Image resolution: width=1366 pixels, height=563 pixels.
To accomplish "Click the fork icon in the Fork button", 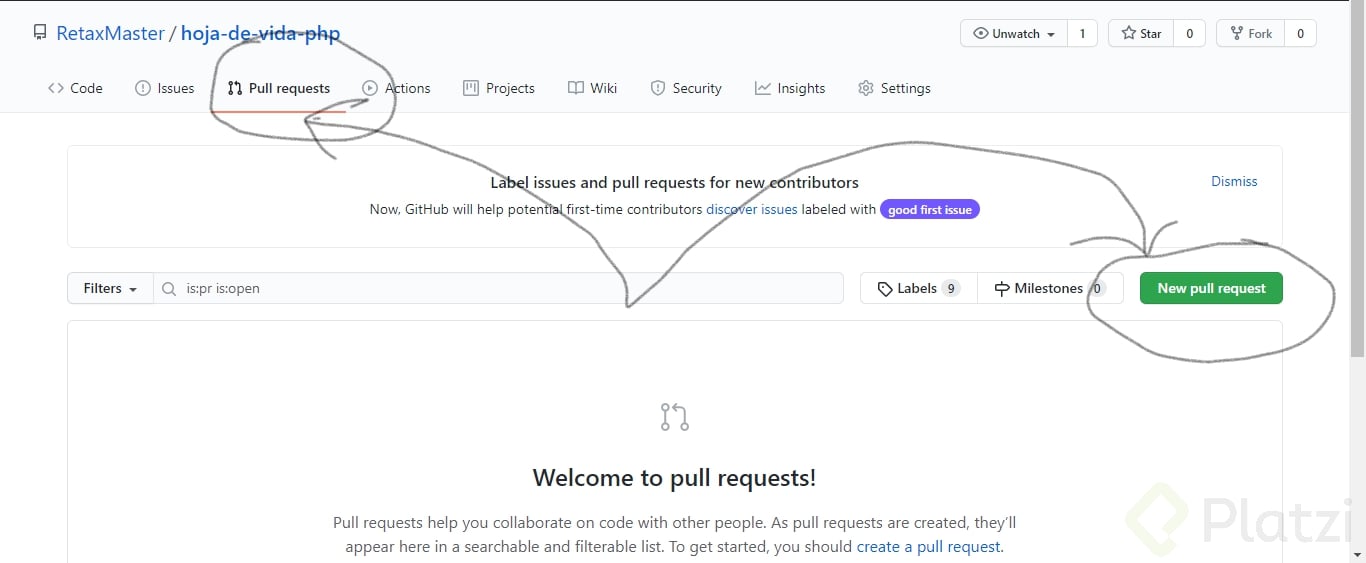I will [x=1236, y=33].
